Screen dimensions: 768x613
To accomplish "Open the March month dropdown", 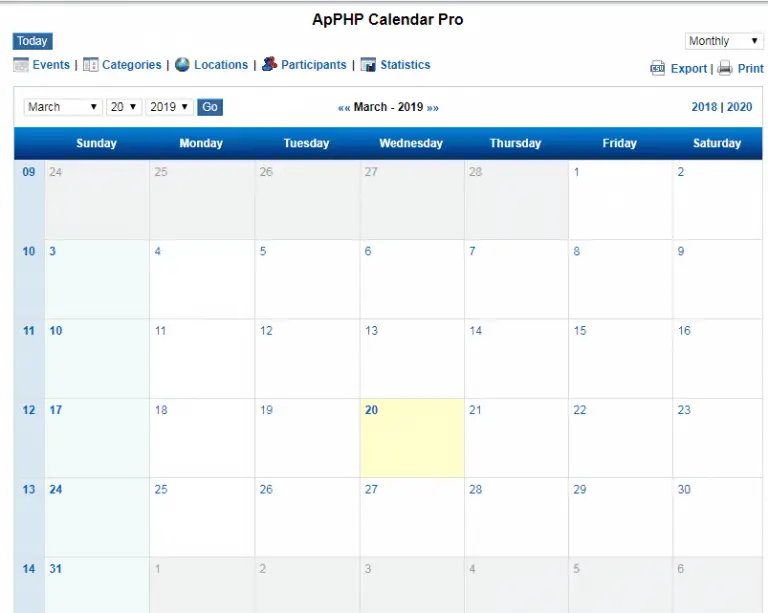I will click(62, 107).
